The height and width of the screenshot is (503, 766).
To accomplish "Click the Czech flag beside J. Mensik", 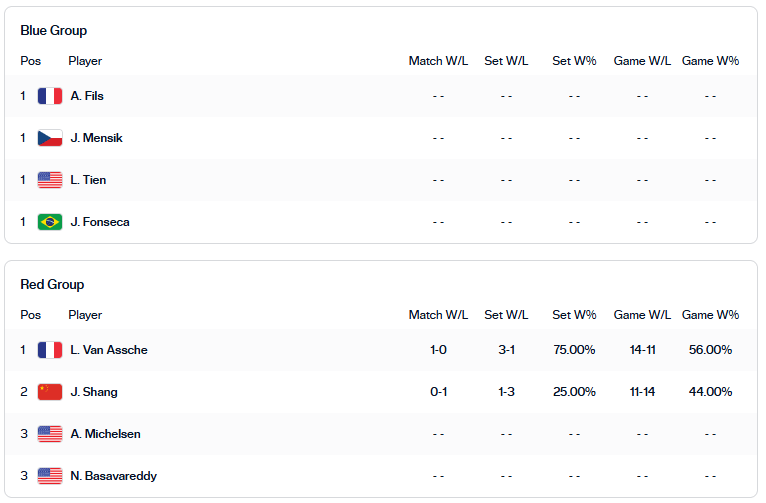I will (x=50, y=138).
